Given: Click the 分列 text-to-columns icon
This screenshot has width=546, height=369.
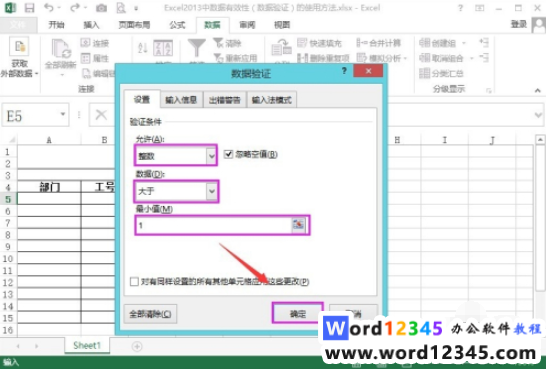Looking at the screenshot, I should [x=281, y=47].
